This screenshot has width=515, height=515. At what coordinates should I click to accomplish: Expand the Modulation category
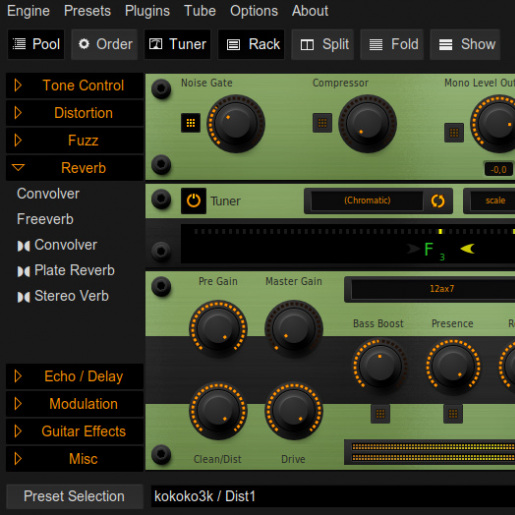(x=75, y=404)
